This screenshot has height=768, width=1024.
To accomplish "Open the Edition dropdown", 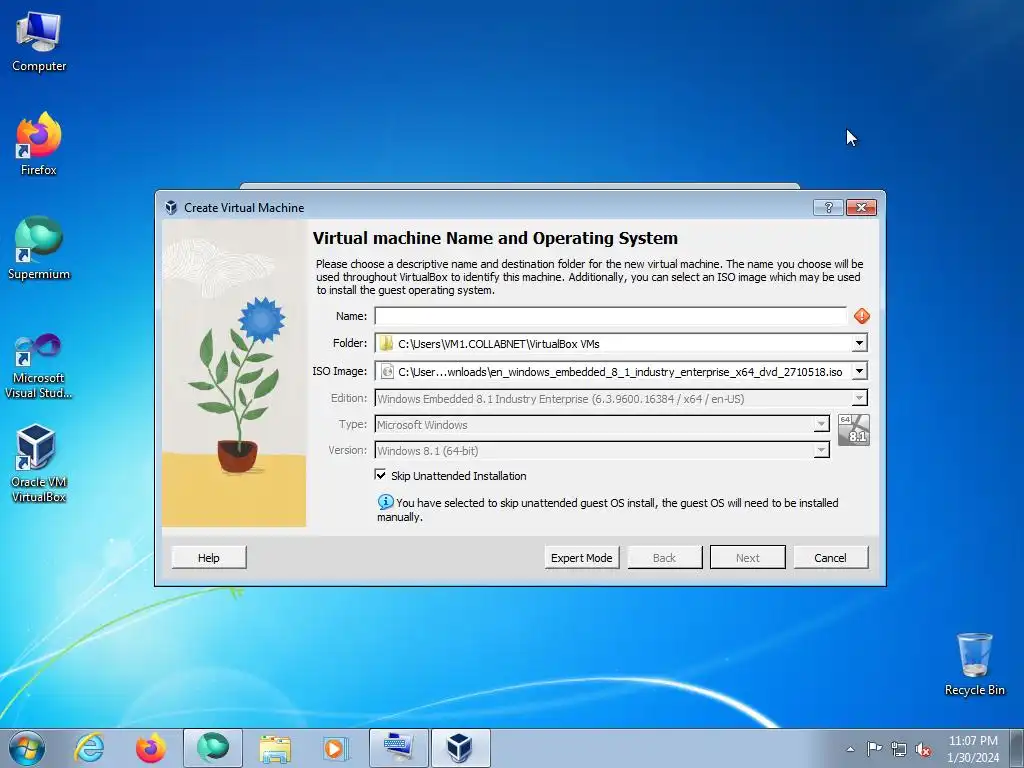I will pyautogui.click(x=859, y=398).
